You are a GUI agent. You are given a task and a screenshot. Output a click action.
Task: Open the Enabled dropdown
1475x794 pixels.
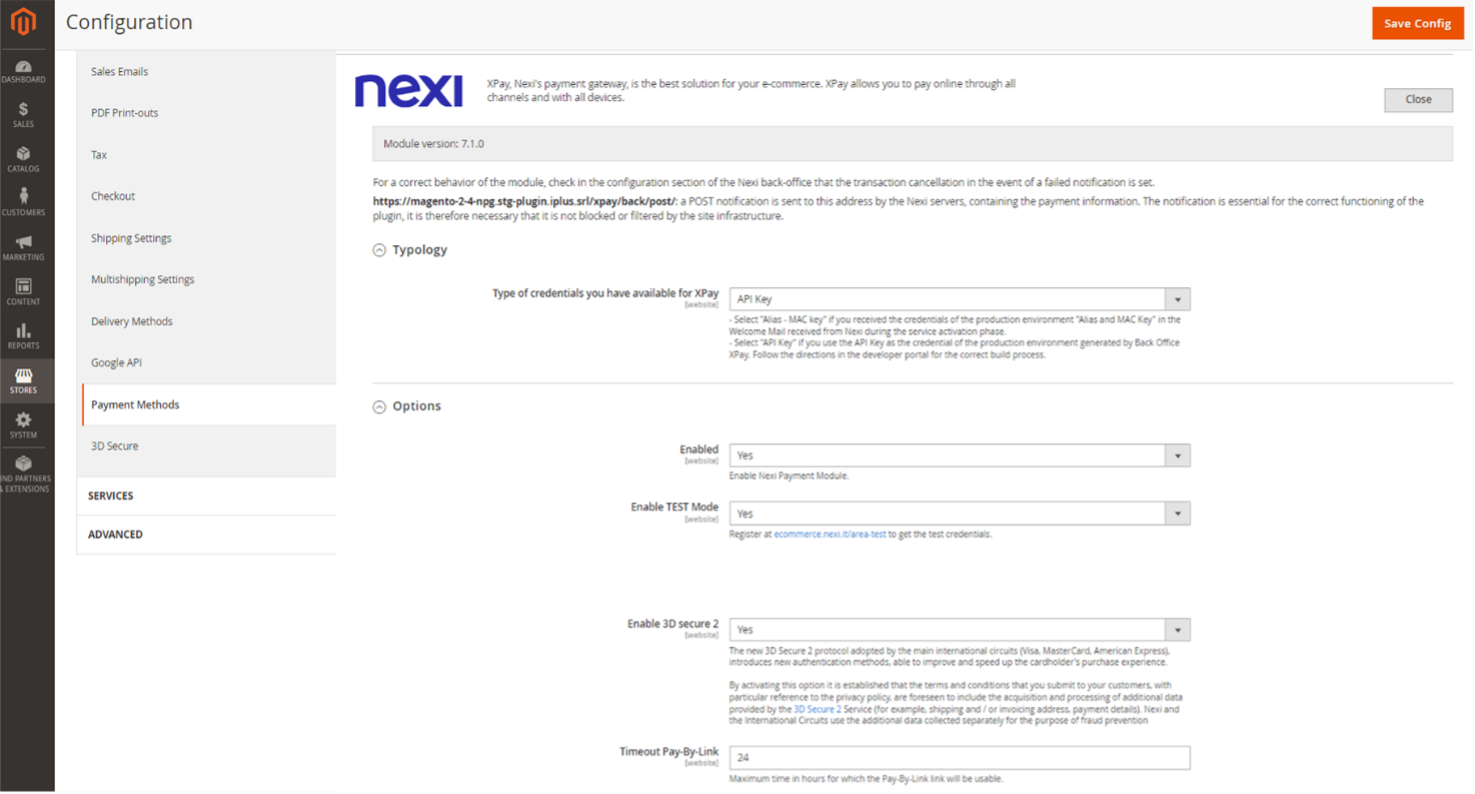(x=960, y=455)
